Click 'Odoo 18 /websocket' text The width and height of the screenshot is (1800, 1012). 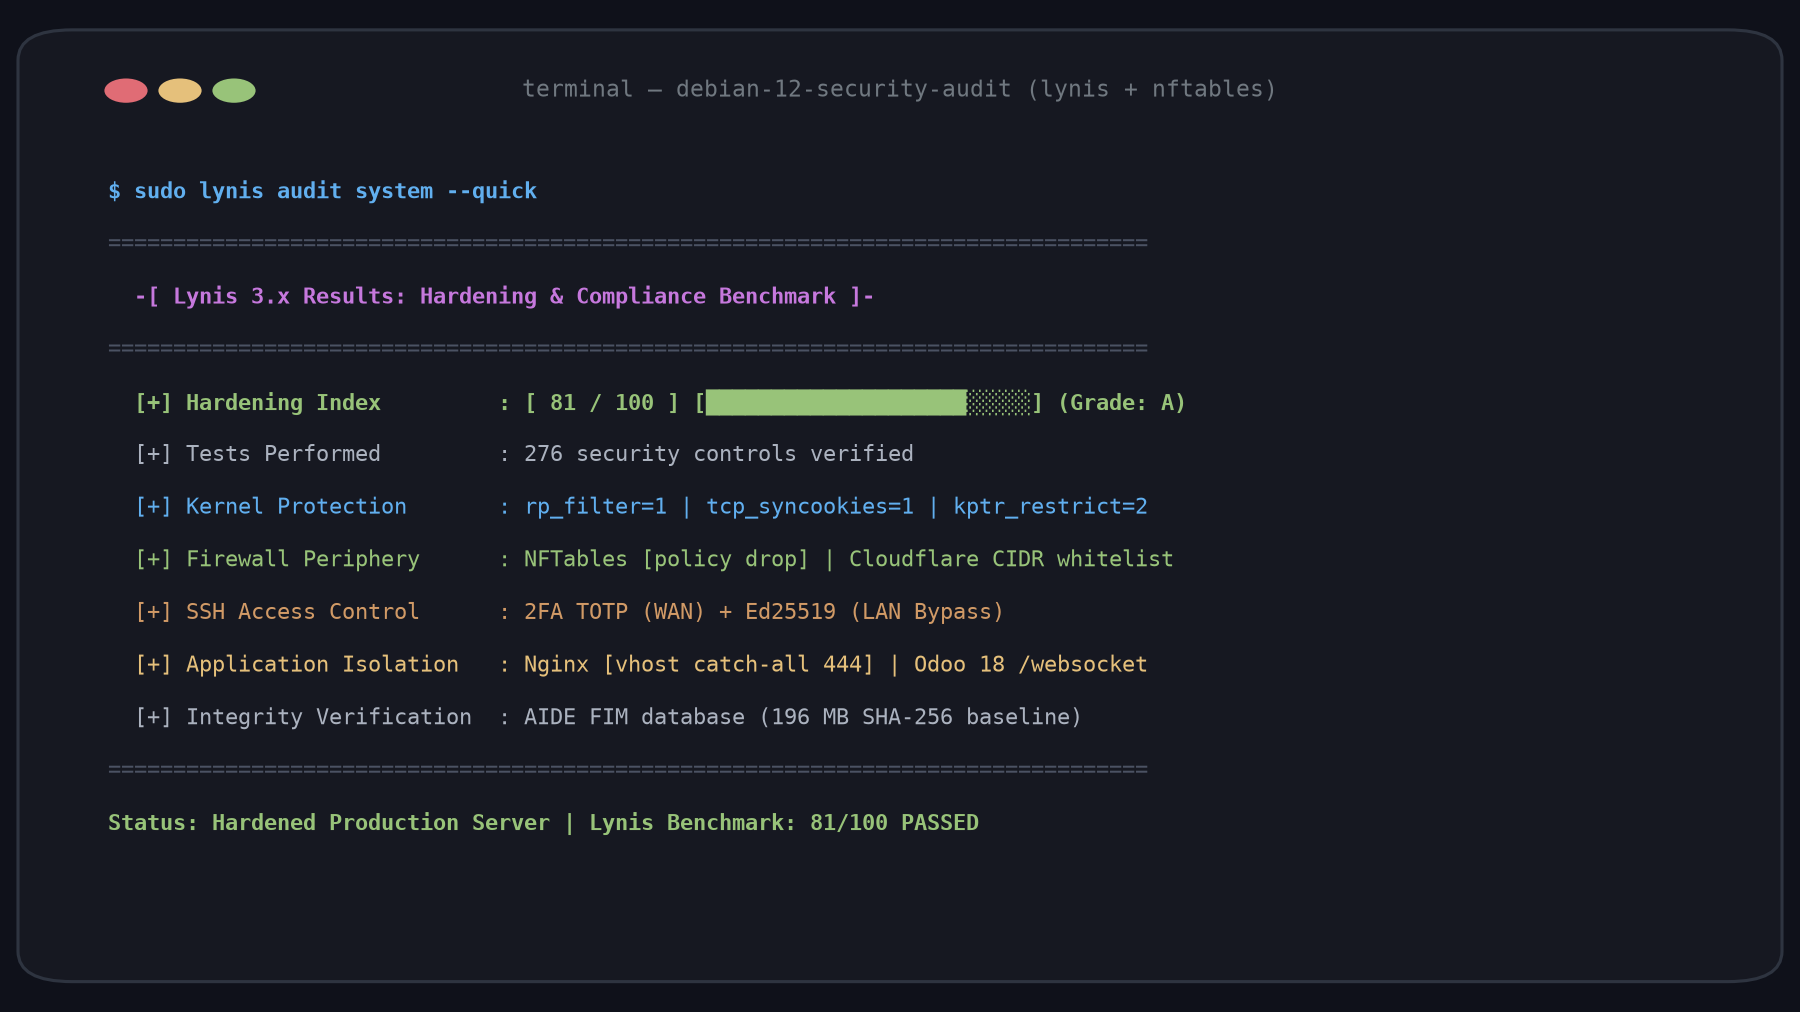(1031, 665)
